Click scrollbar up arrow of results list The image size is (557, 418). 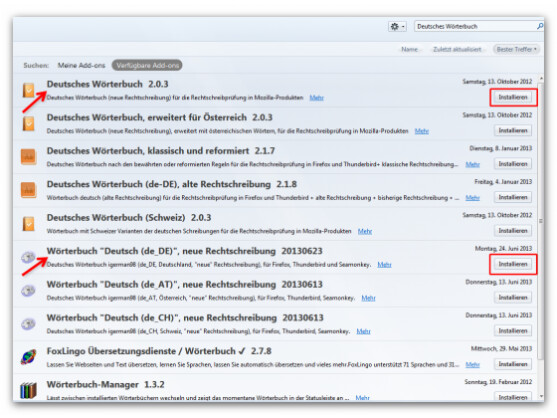[x=541, y=78]
